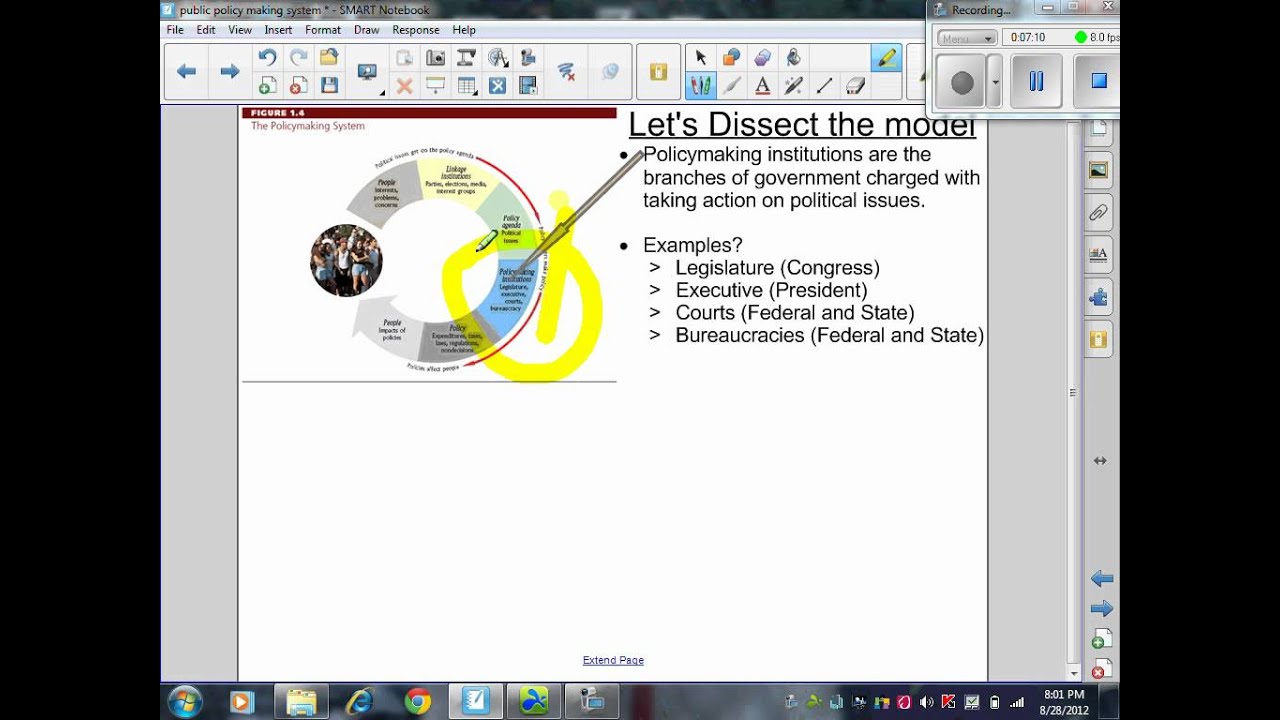
Task: Pick the Lines tool
Action: point(824,86)
